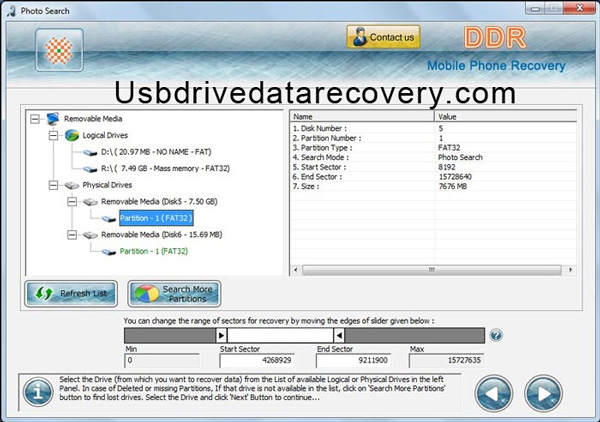Image resolution: width=600 pixels, height=422 pixels.
Task: Click the '15728640' end sector value
Action: click(x=455, y=177)
